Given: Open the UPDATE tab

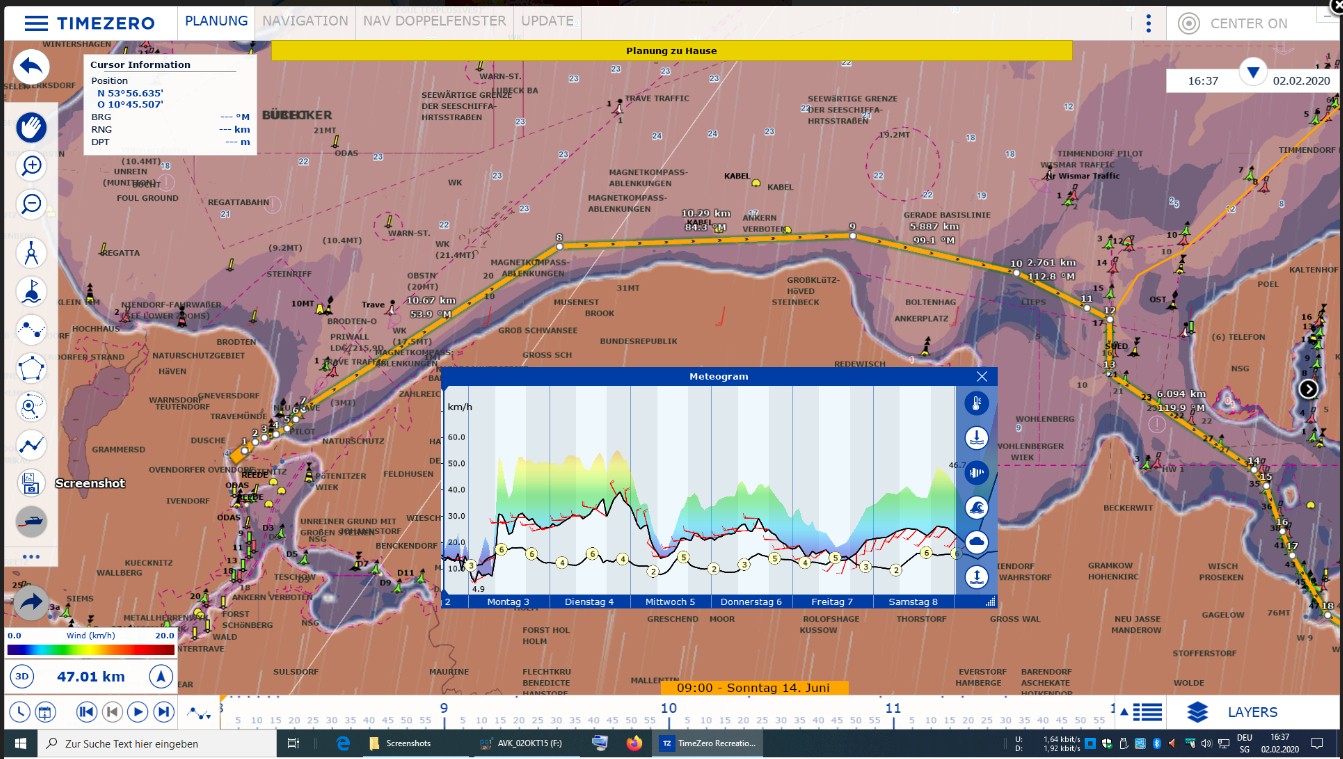Looking at the screenshot, I should [x=548, y=21].
